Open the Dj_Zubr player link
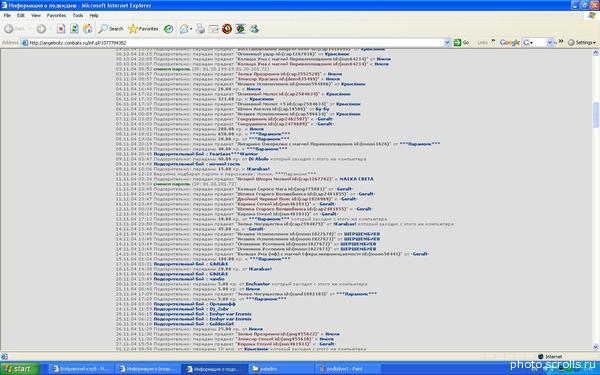The image size is (600, 375). [x=219, y=309]
